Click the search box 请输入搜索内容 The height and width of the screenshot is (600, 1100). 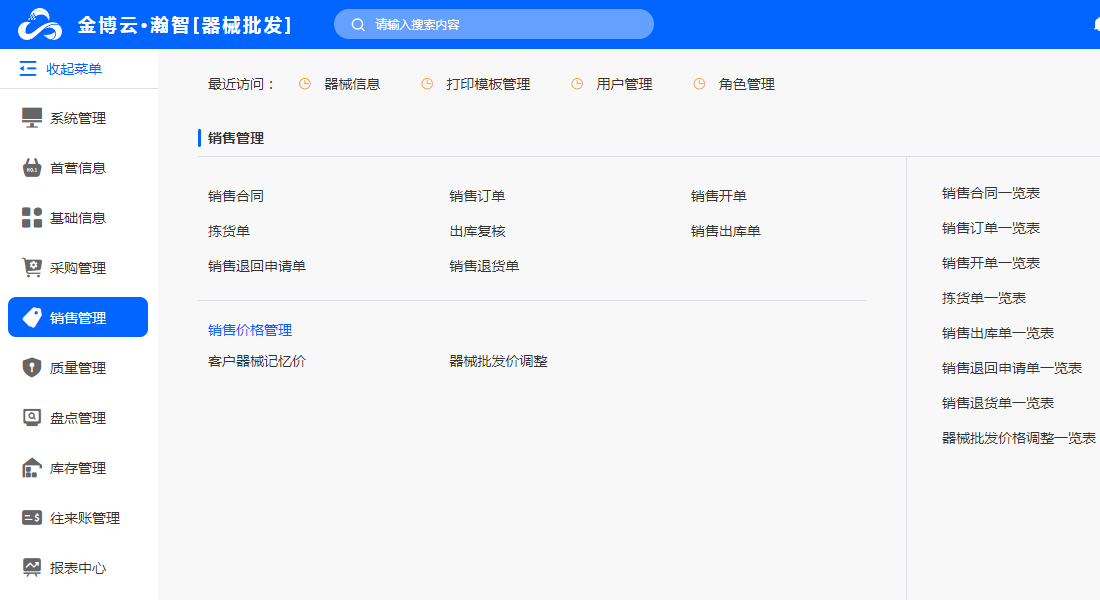494,24
